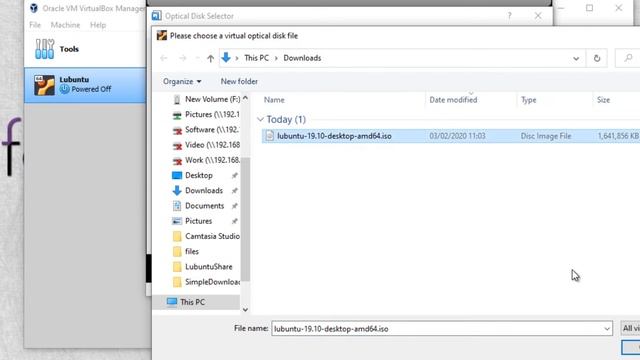Click the Optical Disk Selector title icon
The height and width of the screenshot is (360, 640).
click(x=156, y=16)
